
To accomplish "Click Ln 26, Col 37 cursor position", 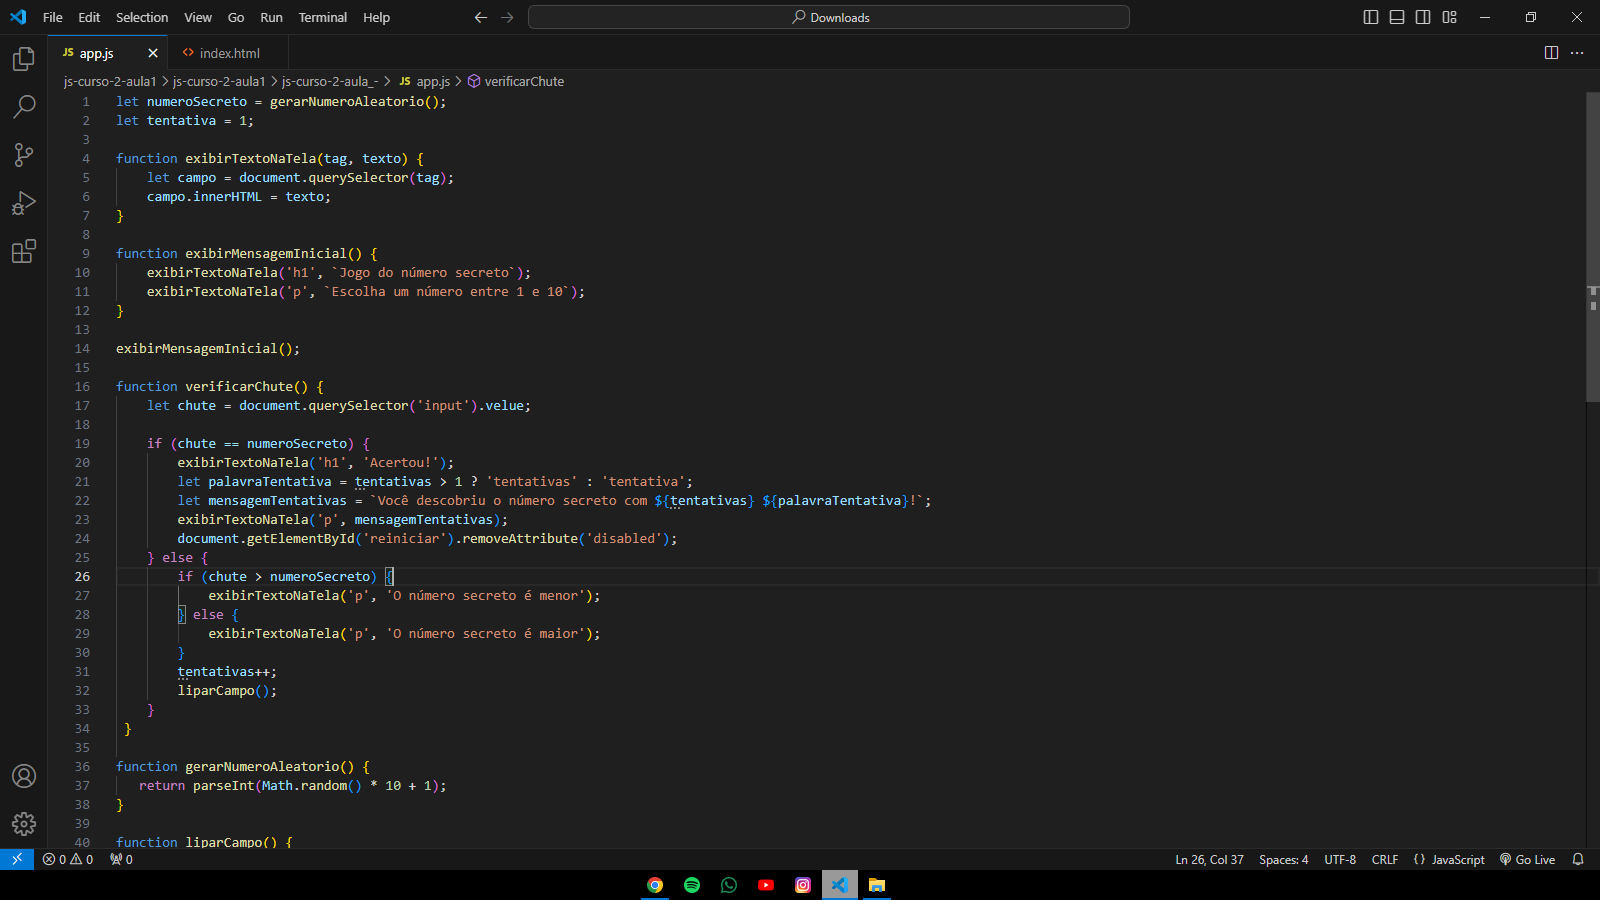I will tap(1209, 859).
